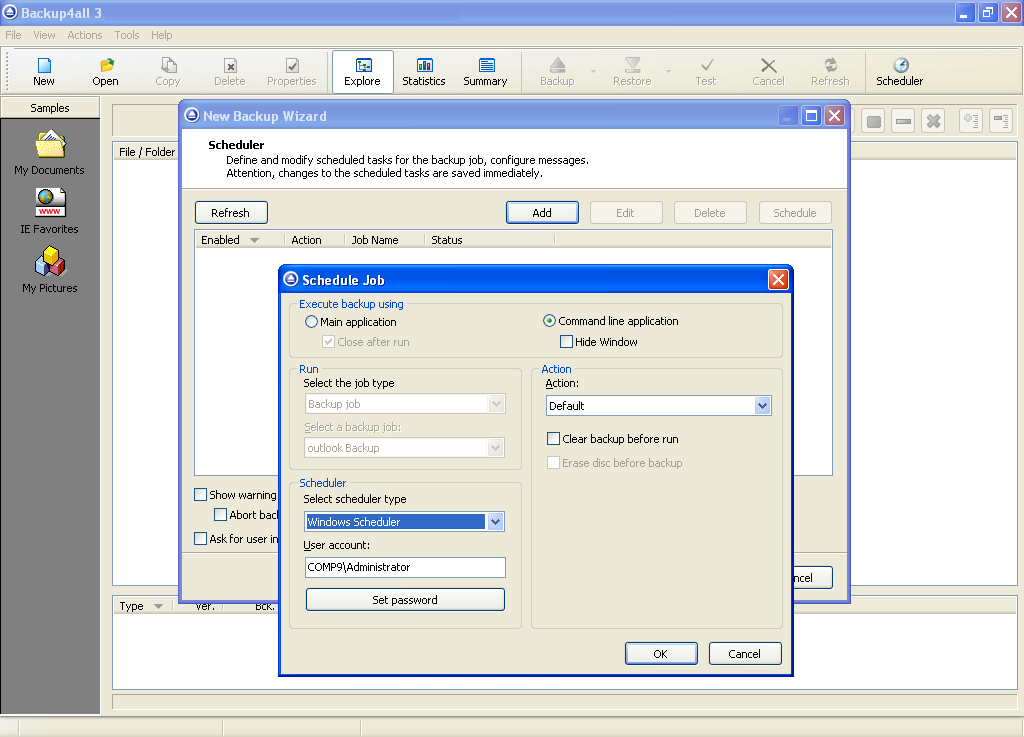1024x737 pixels.
Task: Open the Select a backup job dropdown
Action: point(496,448)
